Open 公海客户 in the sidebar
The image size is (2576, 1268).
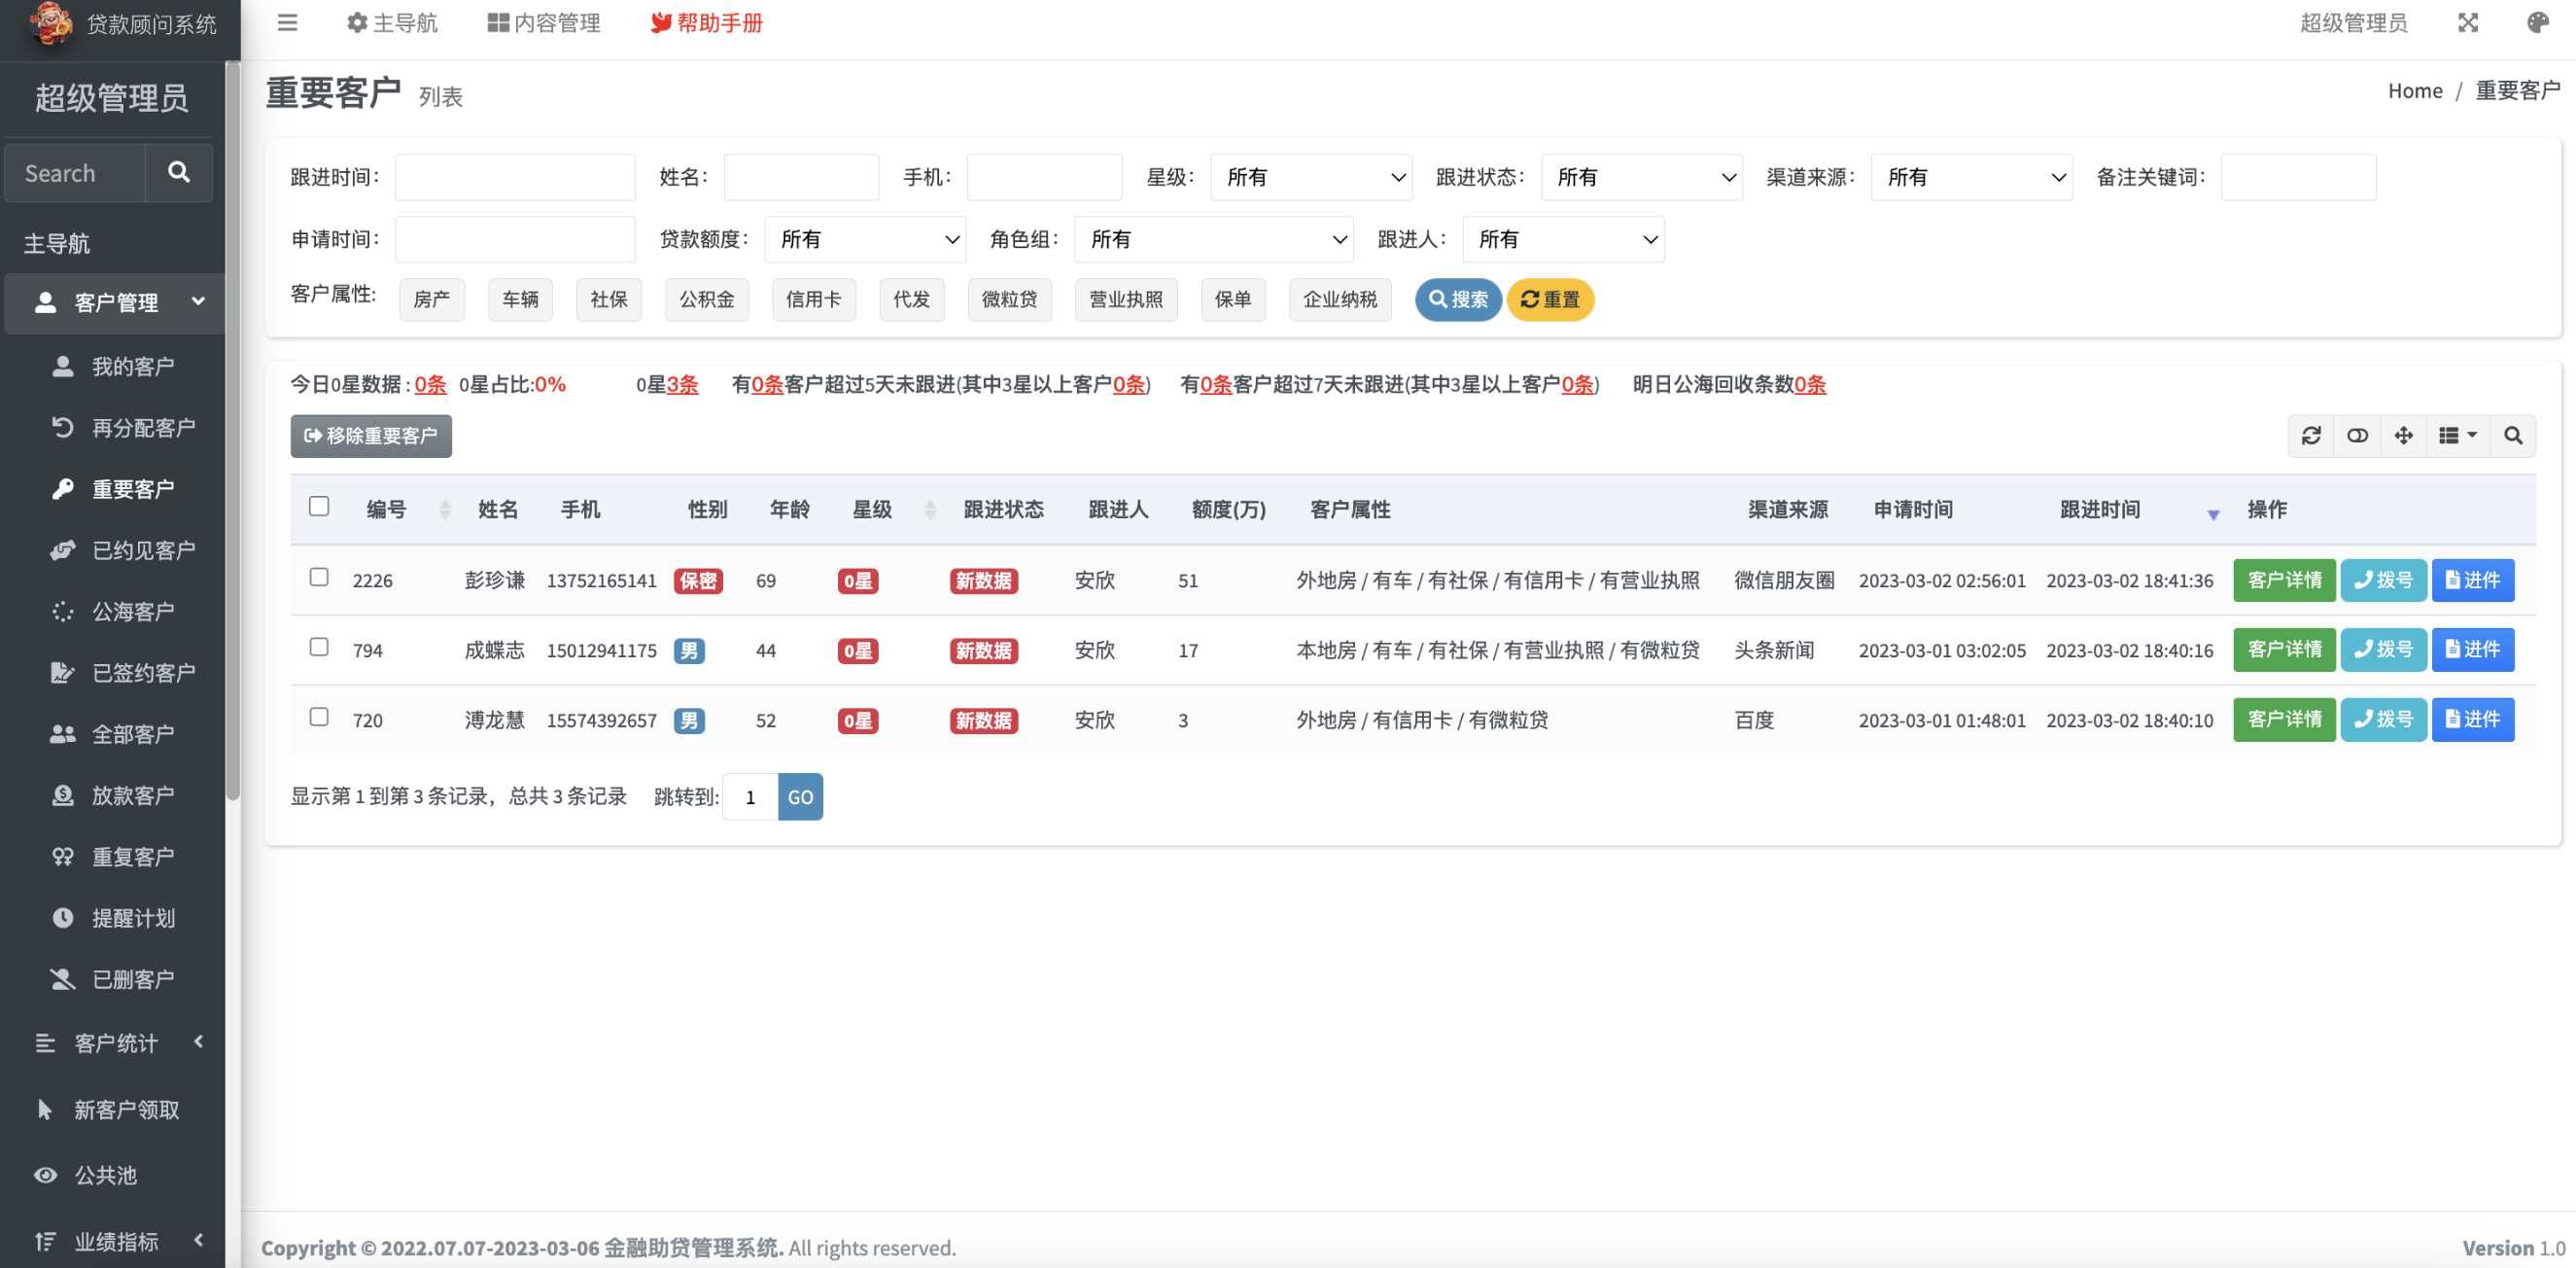(133, 611)
